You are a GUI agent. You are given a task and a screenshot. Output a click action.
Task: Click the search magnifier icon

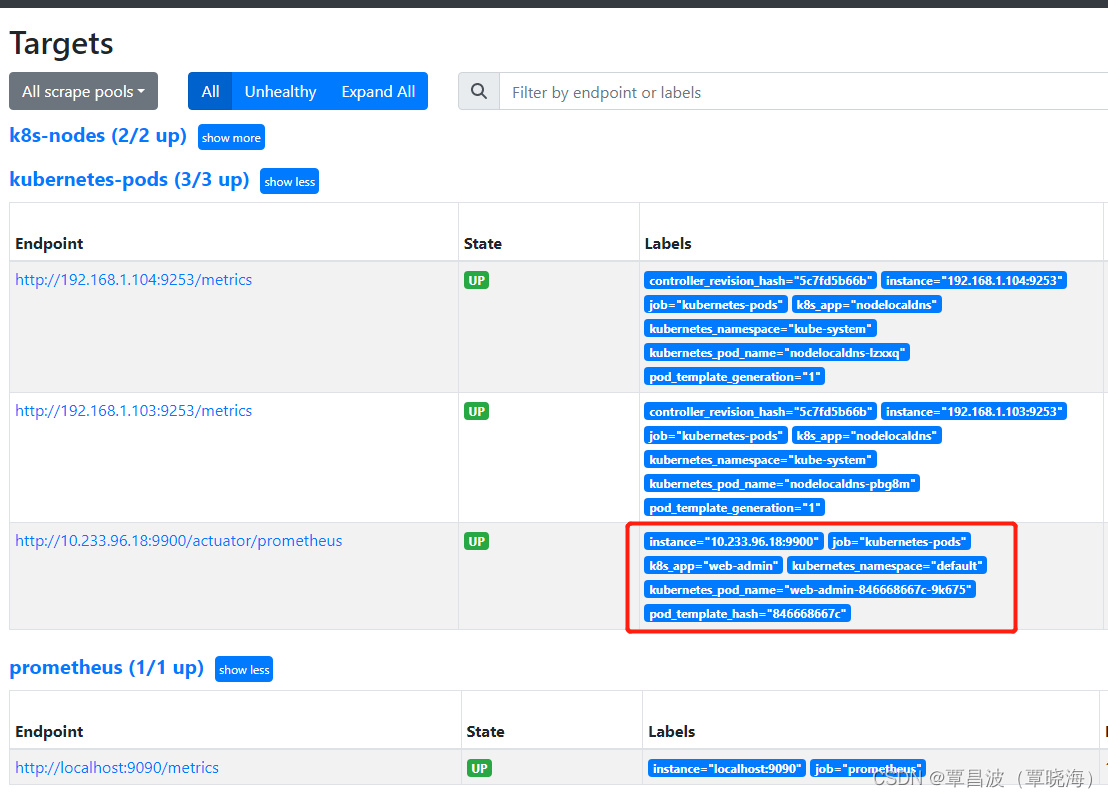tap(478, 91)
